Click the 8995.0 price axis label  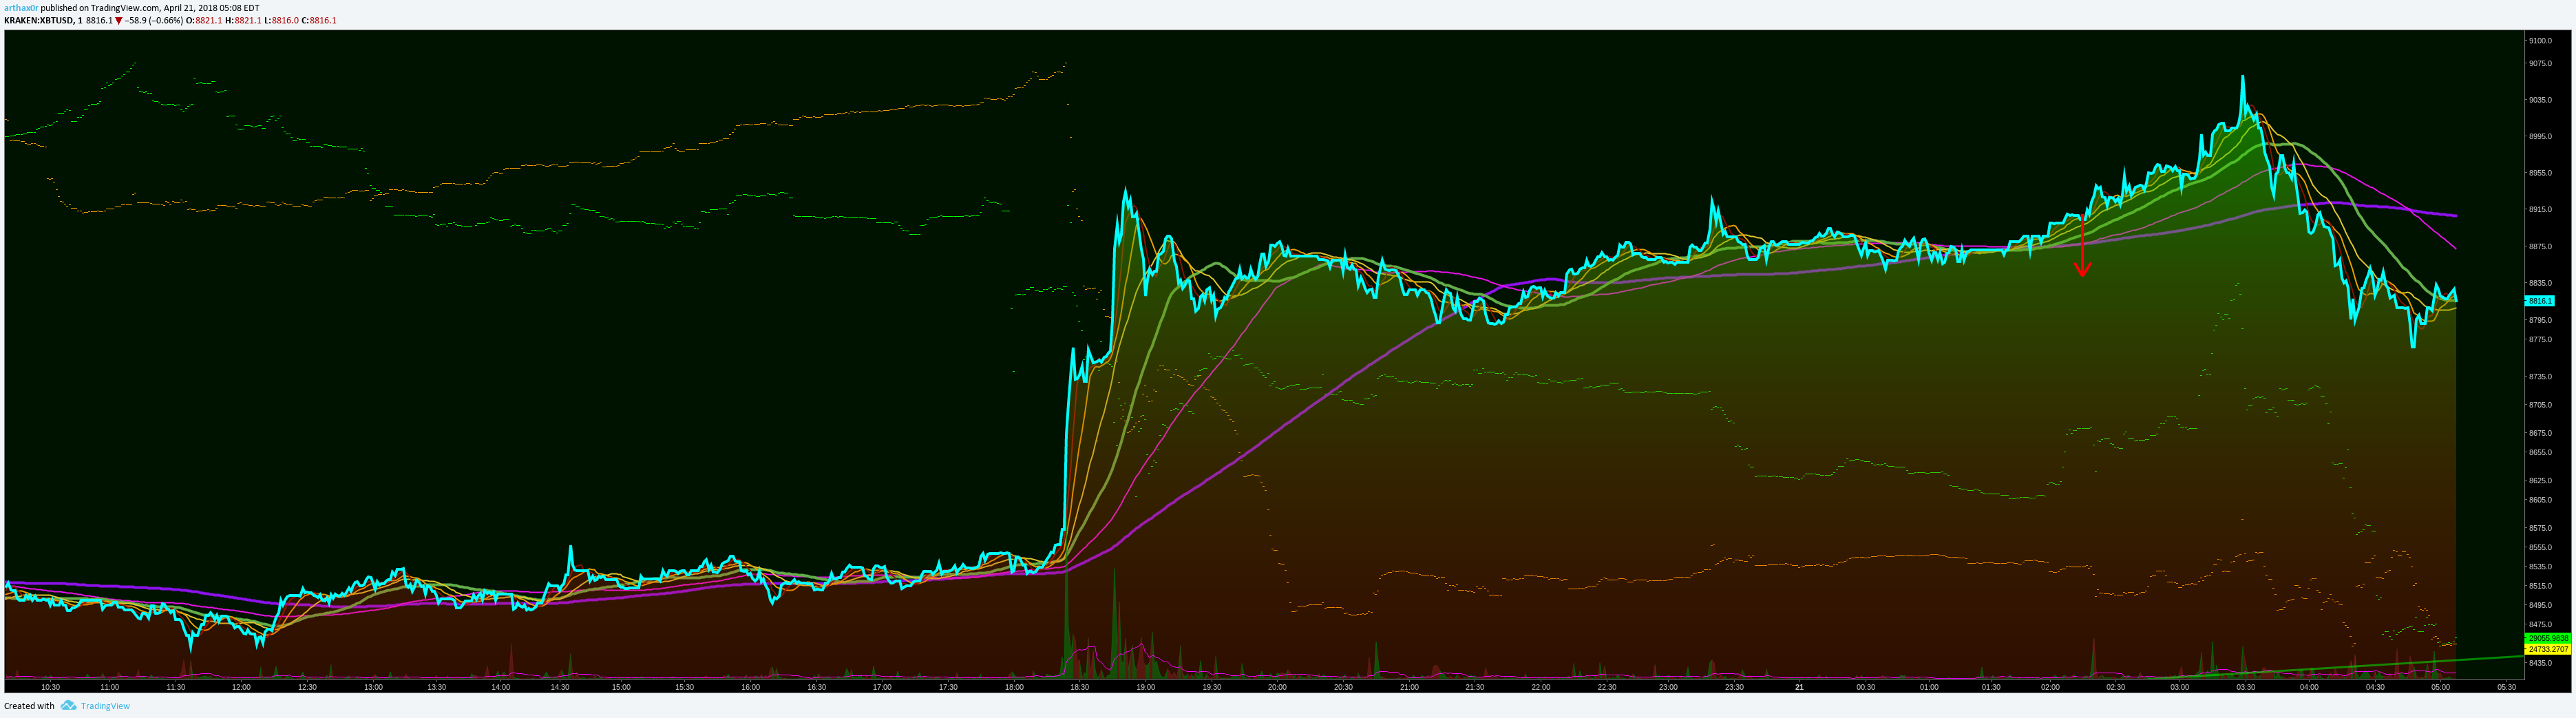[x=2540, y=136]
